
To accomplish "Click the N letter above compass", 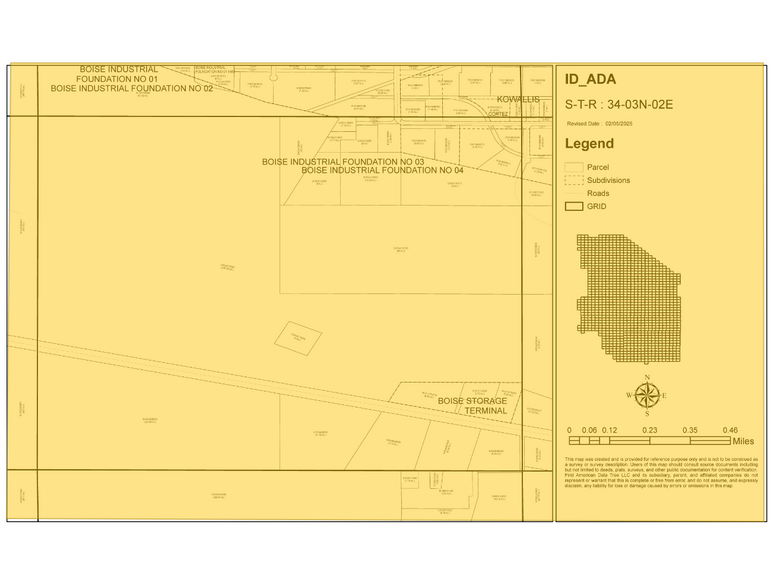I will [647, 376].
